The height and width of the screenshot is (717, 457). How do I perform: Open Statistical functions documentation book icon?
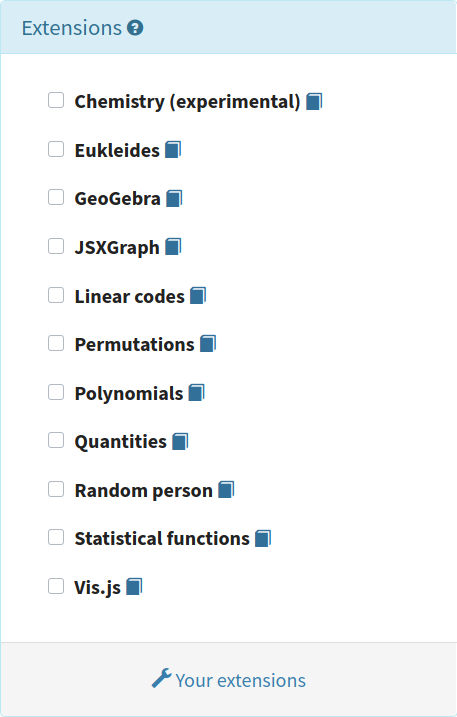coord(263,539)
